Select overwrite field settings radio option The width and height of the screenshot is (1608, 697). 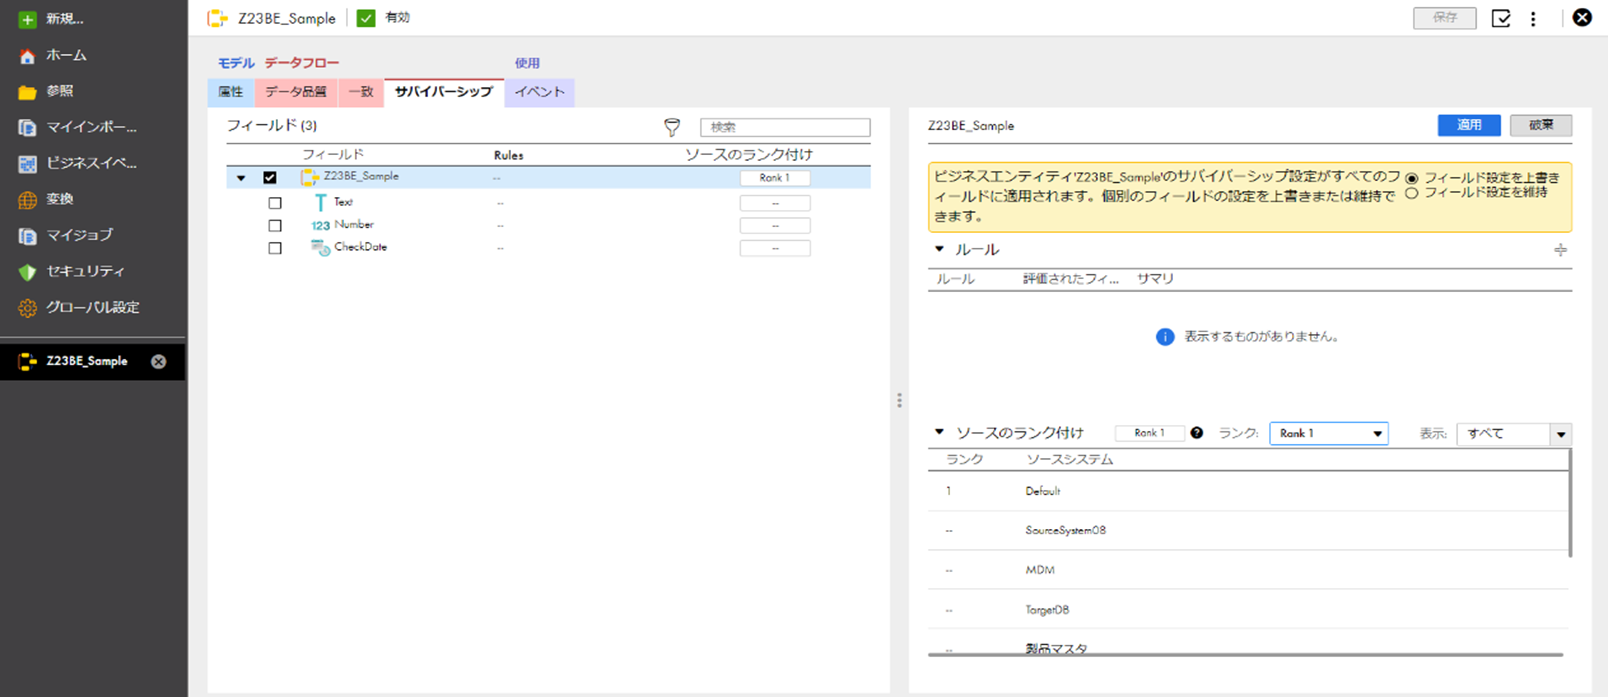click(x=1412, y=179)
